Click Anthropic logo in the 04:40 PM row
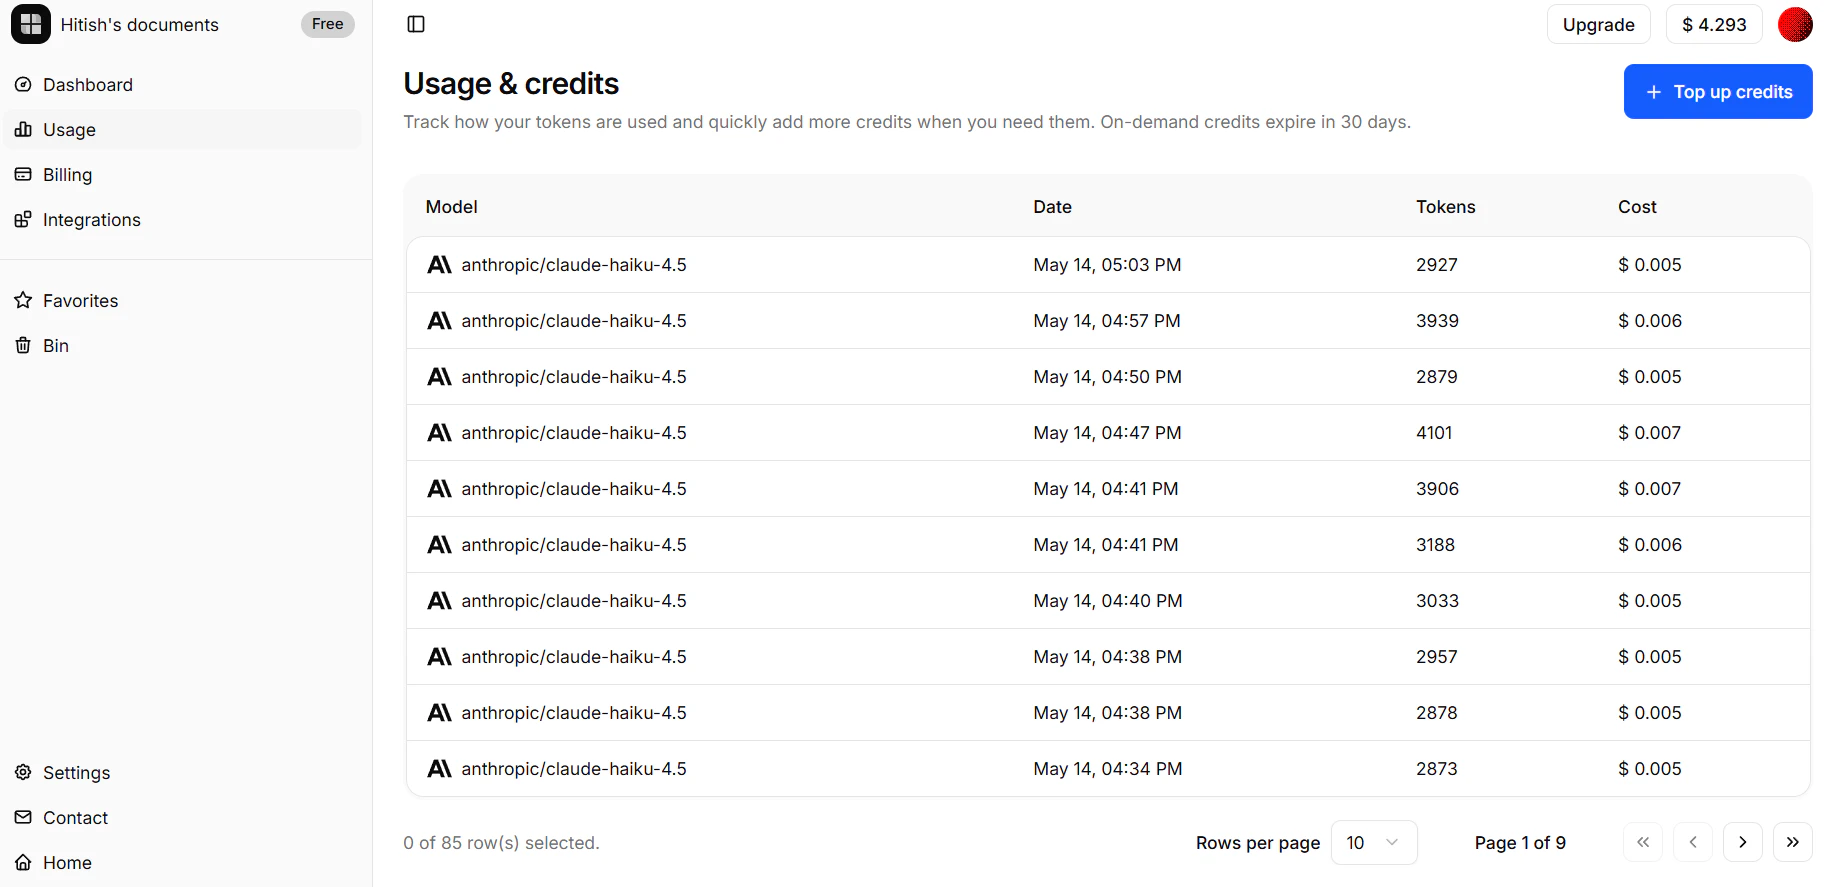This screenshot has width=1835, height=887. [439, 601]
